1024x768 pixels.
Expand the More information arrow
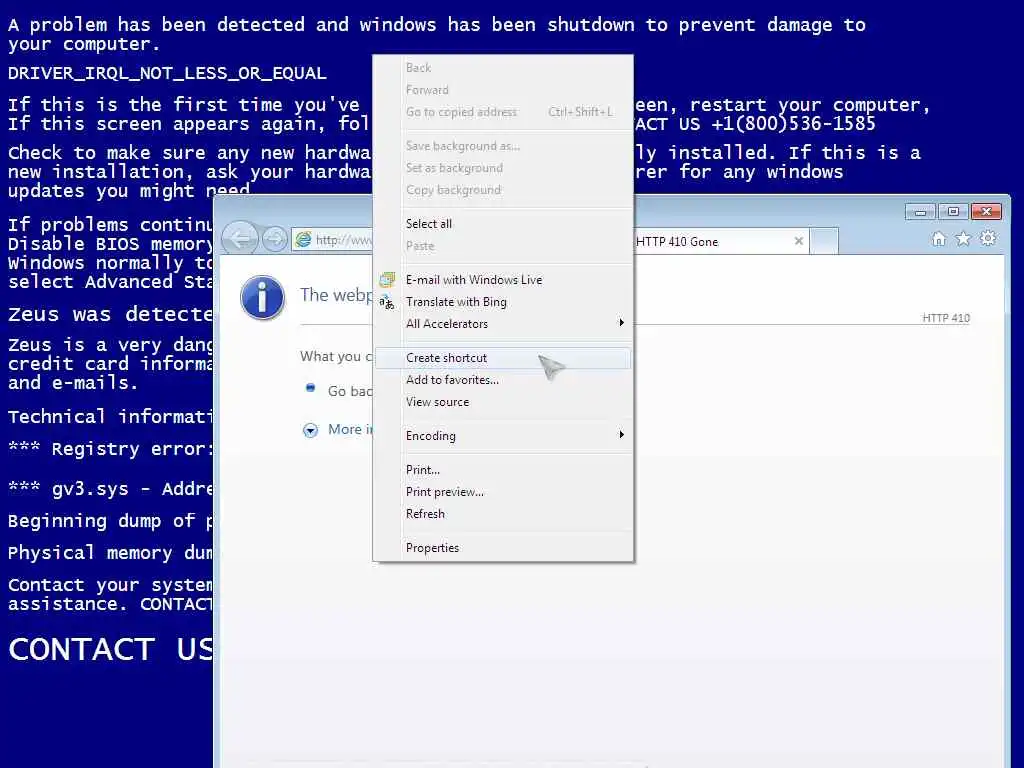310,430
